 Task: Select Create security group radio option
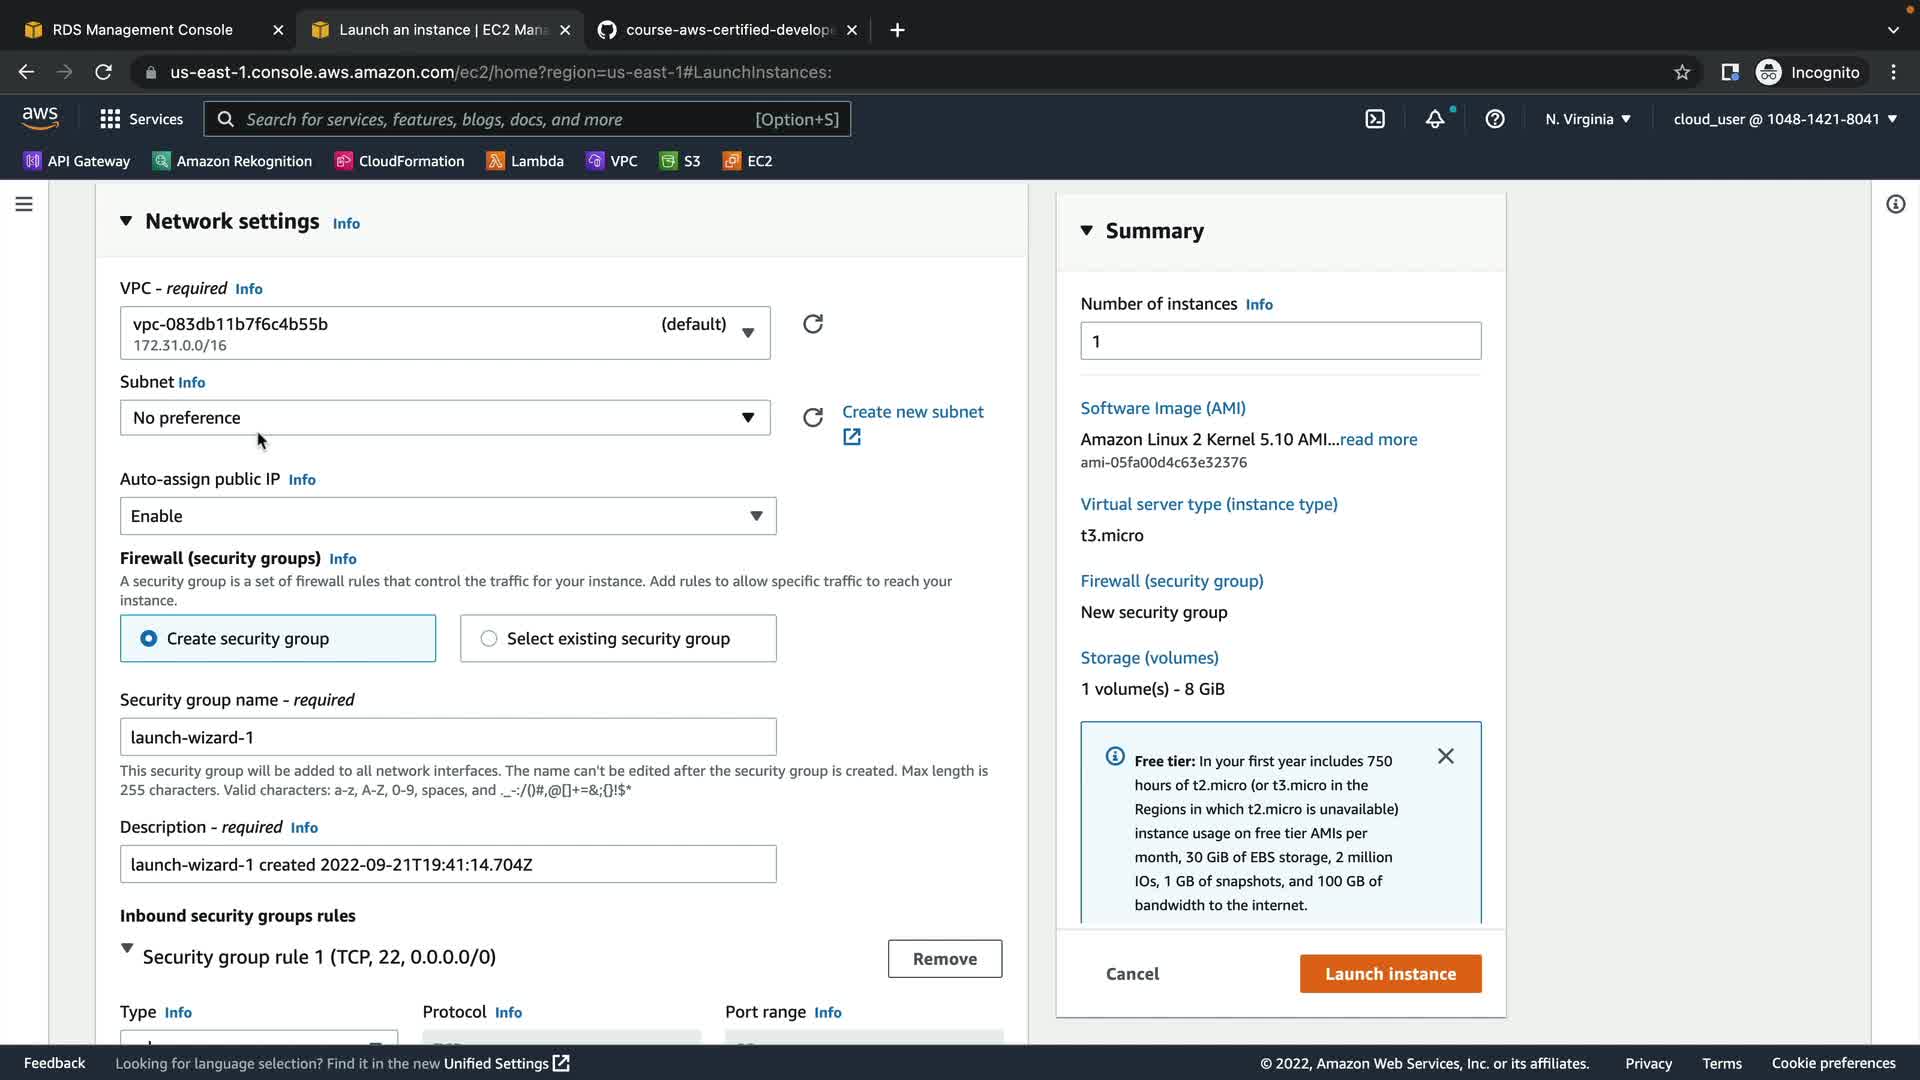click(149, 638)
